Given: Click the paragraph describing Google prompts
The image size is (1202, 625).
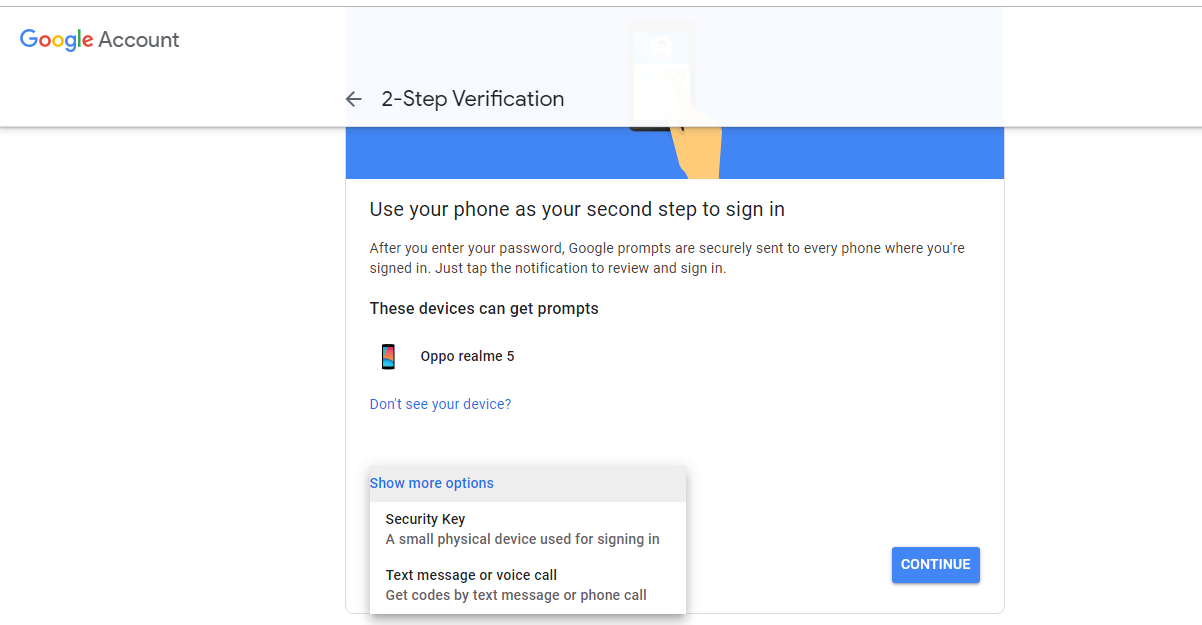Looking at the screenshot, I should 666,258.
